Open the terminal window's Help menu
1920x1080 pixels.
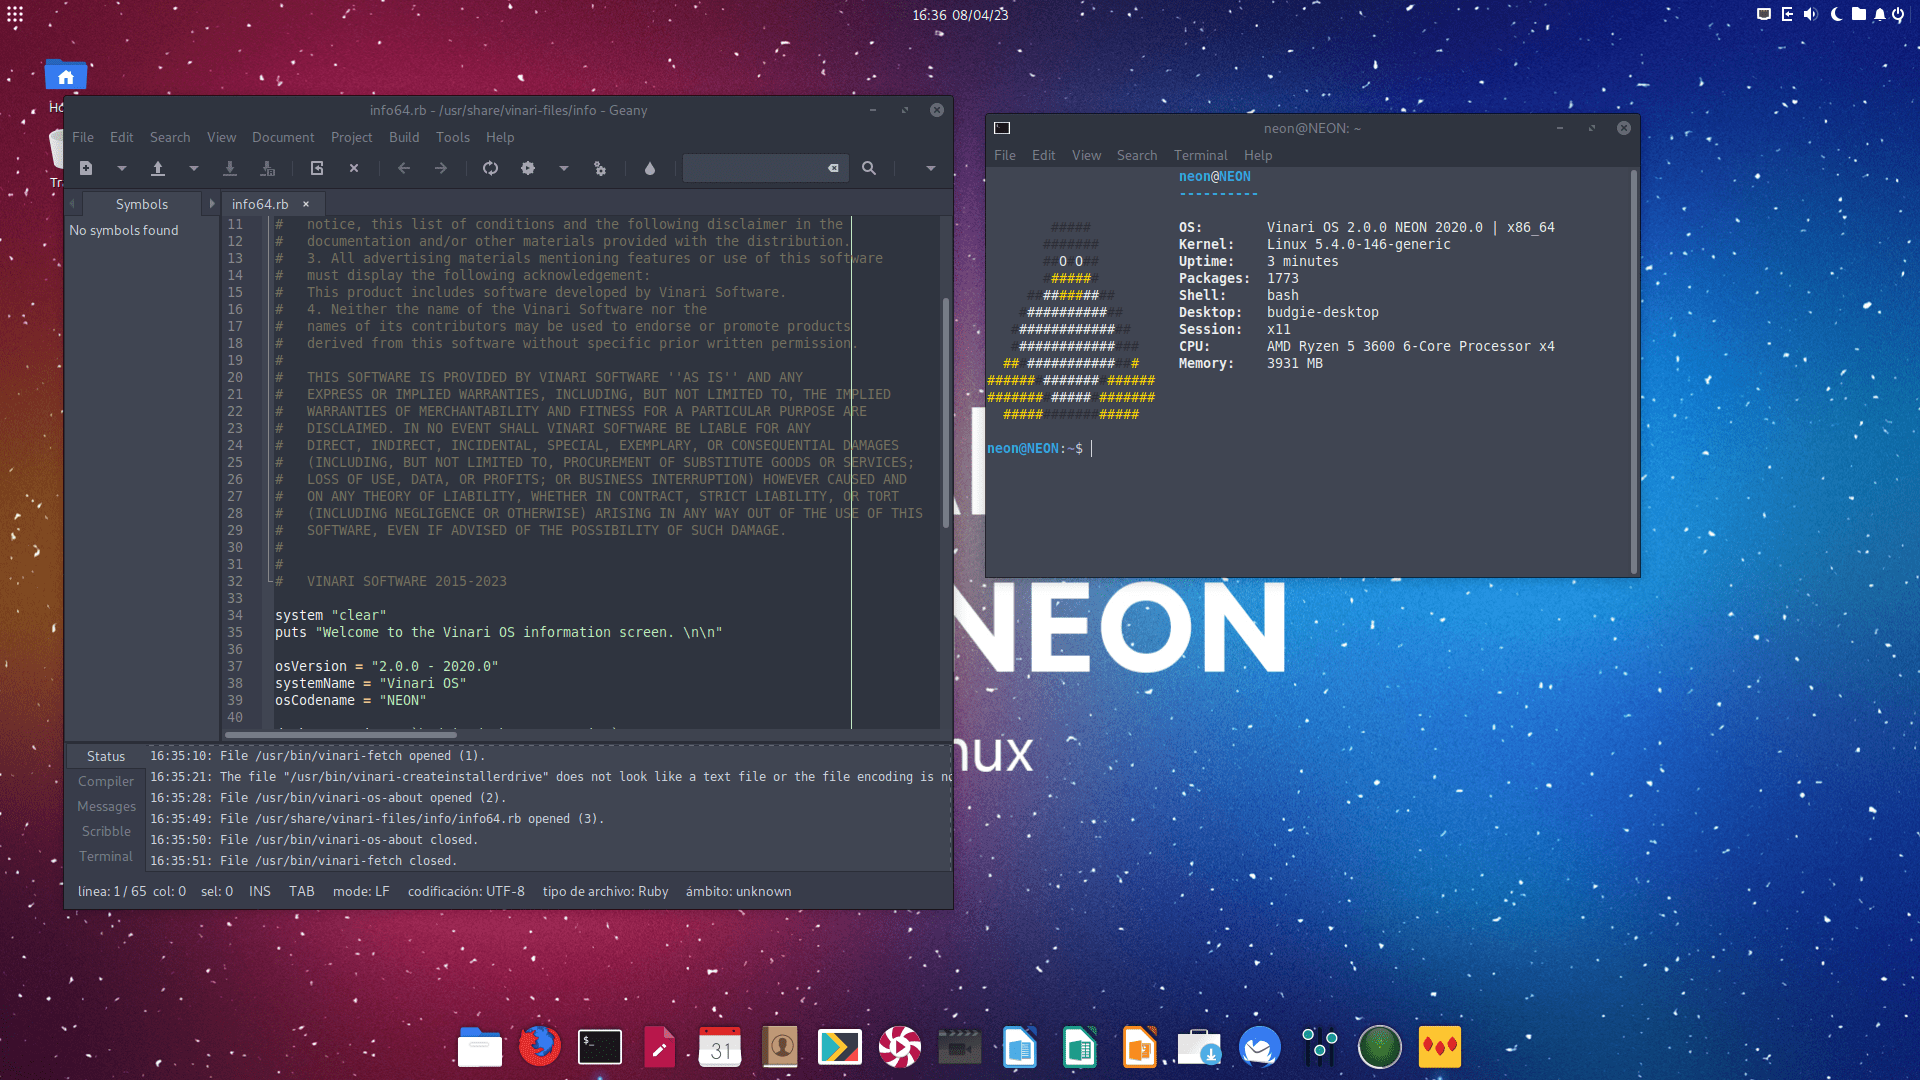coord(1258,155)
